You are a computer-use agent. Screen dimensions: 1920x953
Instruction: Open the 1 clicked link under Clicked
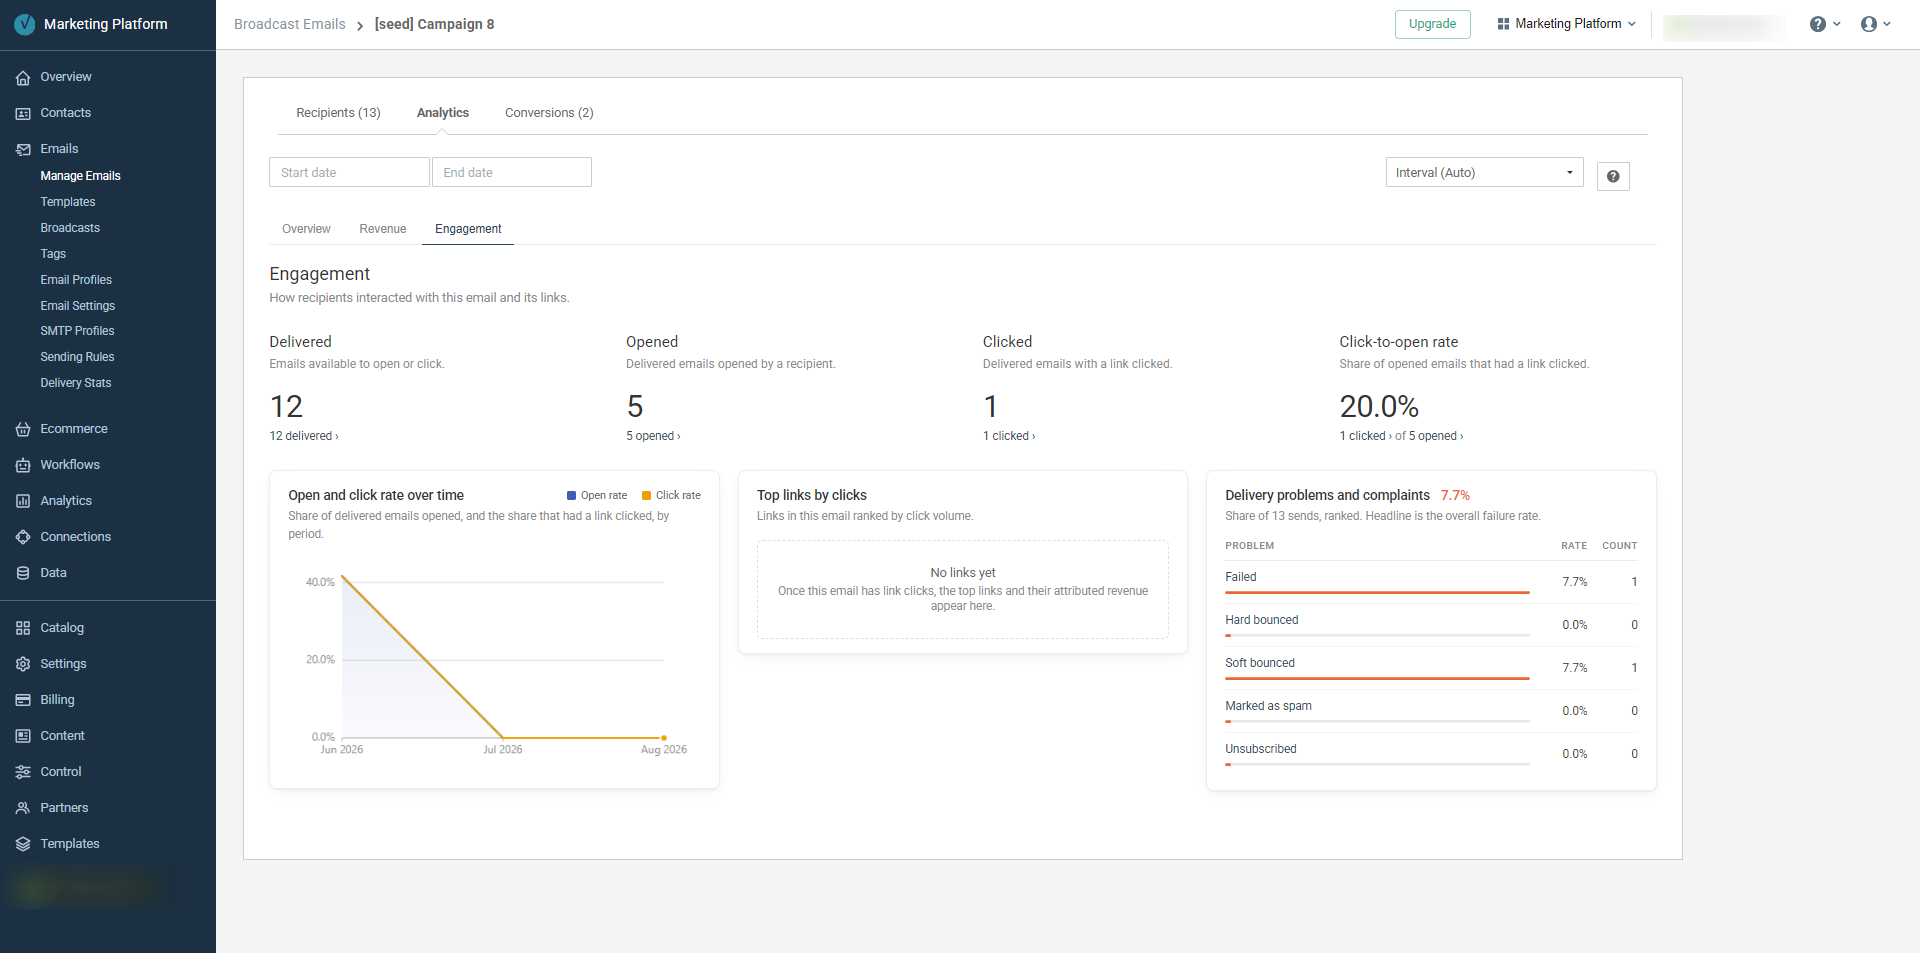click(1009, 436)
